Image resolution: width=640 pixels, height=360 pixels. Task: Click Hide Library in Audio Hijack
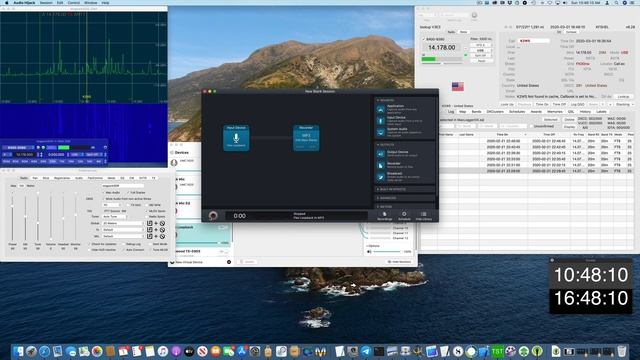point(424,216)
